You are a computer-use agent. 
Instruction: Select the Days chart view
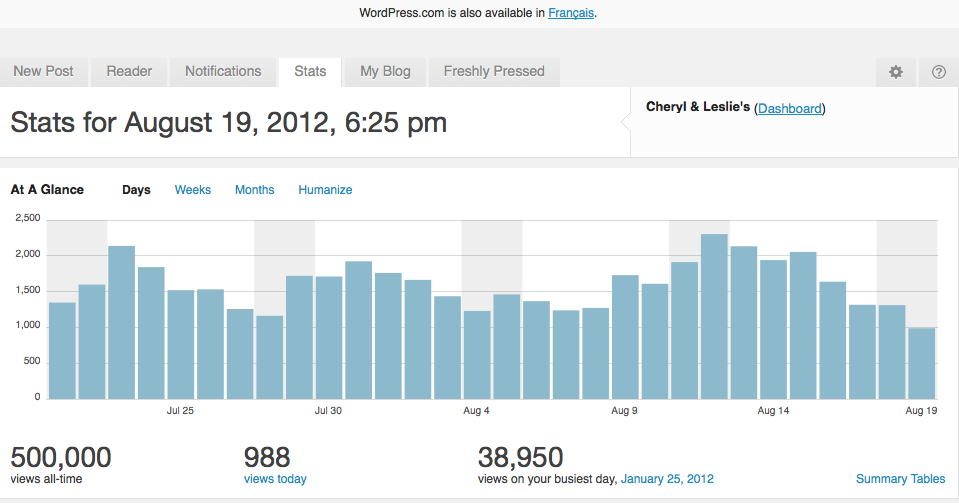(136, 190)
